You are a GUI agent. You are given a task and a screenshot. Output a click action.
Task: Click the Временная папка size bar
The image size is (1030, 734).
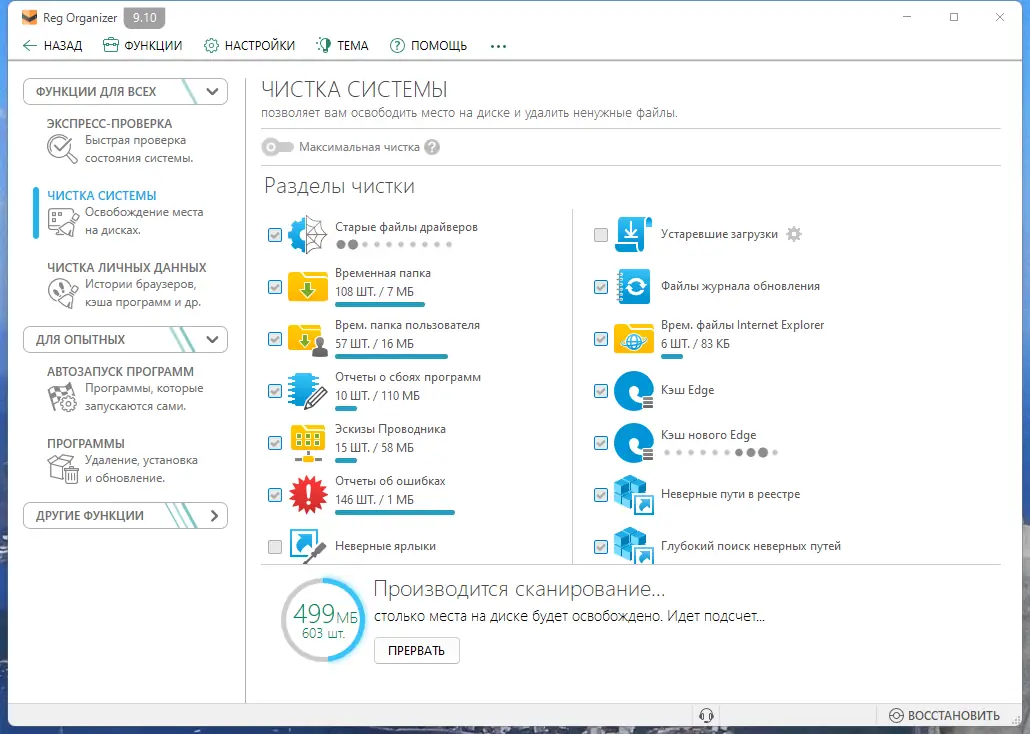380,304
